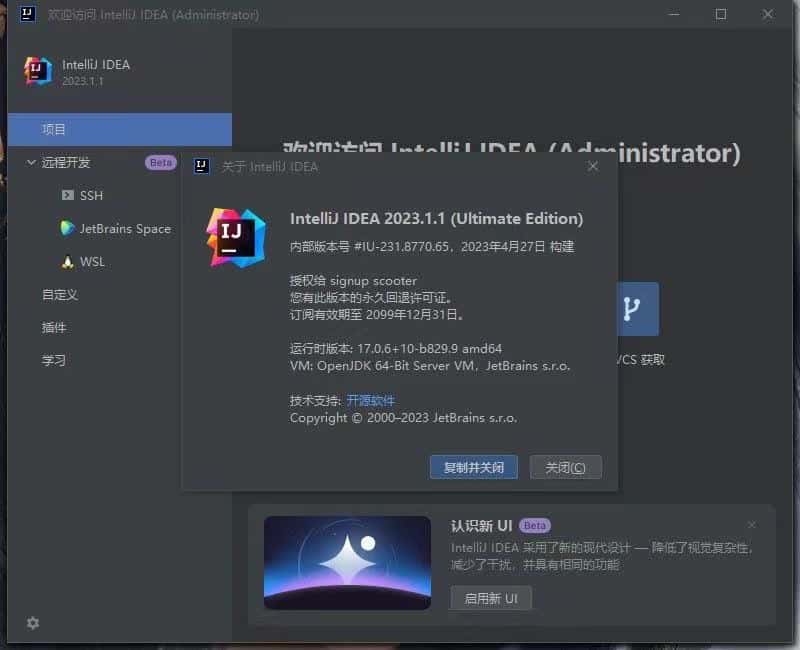
Task: Click the build number #IU-231.8770.65 line
Action: [432, 246]
